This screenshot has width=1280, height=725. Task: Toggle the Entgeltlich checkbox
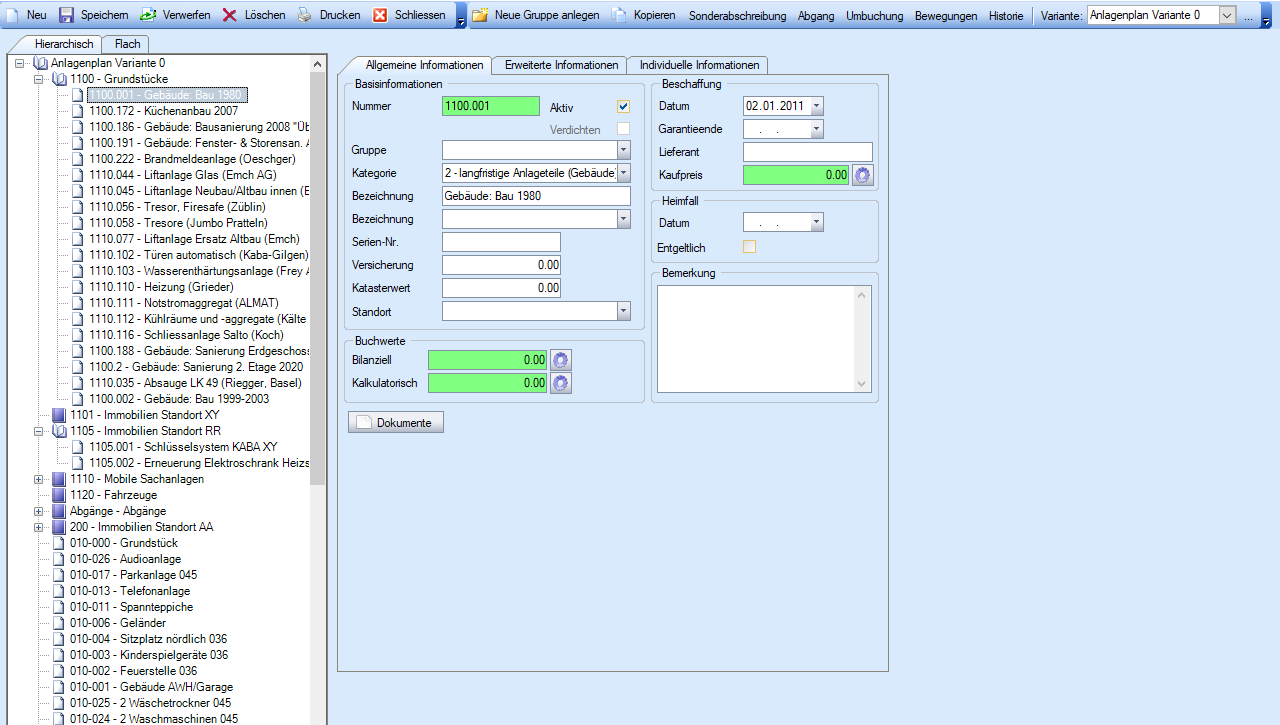coord(749,247)
